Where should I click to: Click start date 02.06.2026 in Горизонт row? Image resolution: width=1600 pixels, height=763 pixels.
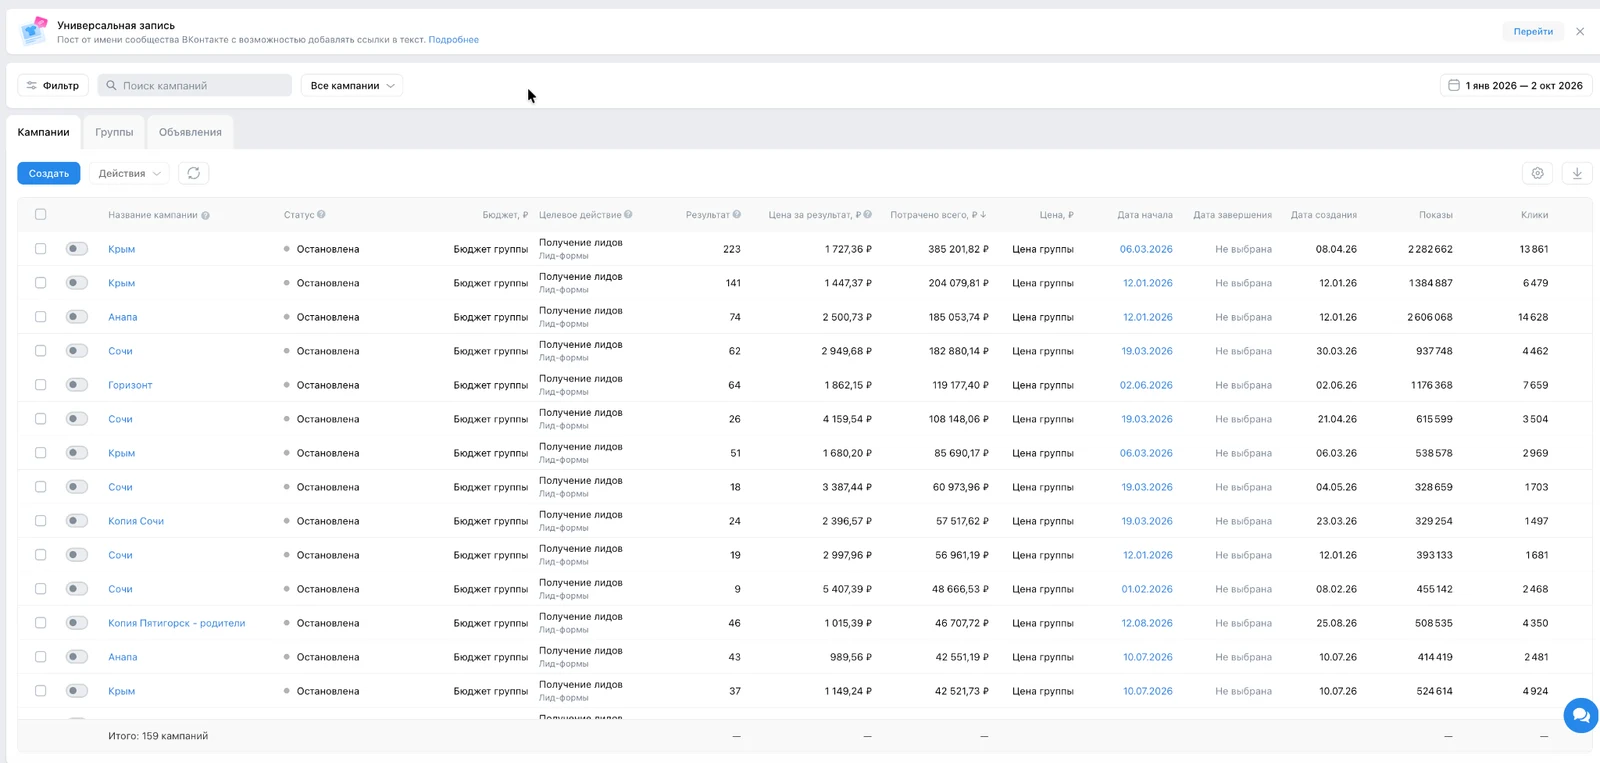(1146, 385)
